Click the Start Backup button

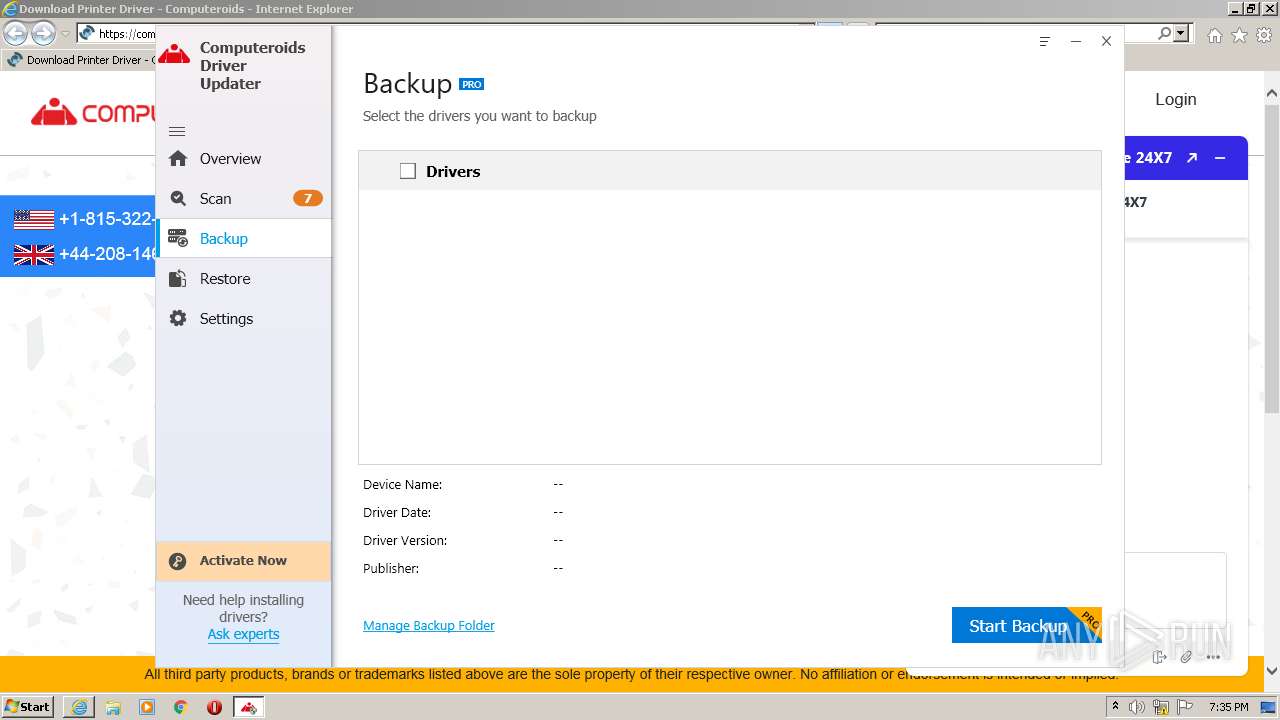pos(1026,626)
